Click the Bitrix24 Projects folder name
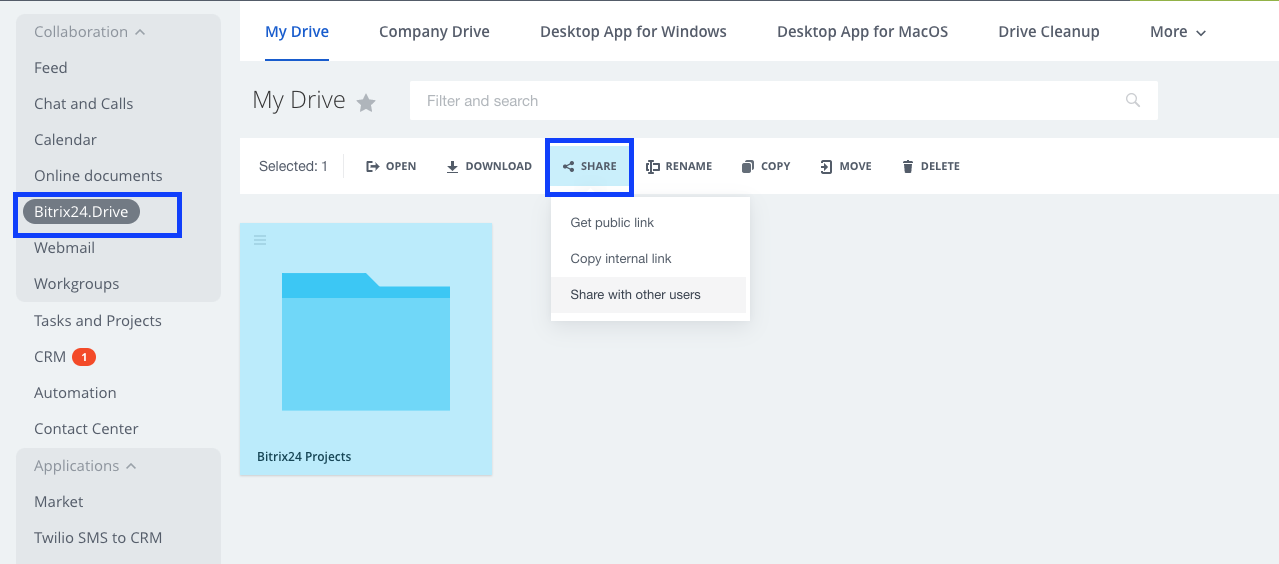The image size is (1279, 564). tap(304, 457)
